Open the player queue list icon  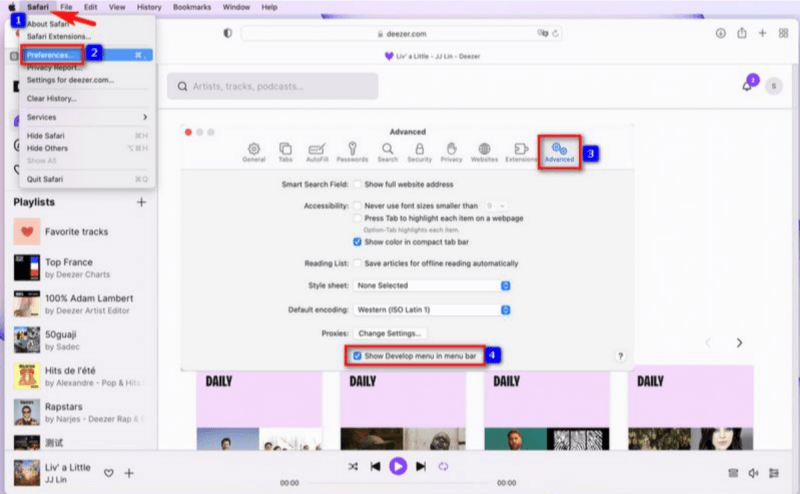[733, 473]
